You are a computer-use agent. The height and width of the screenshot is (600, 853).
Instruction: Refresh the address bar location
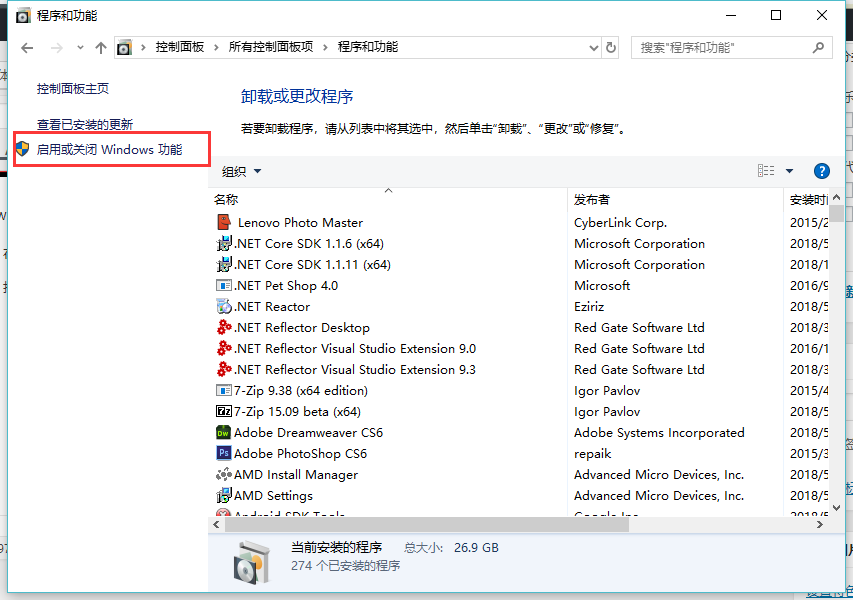click(611, 48)
